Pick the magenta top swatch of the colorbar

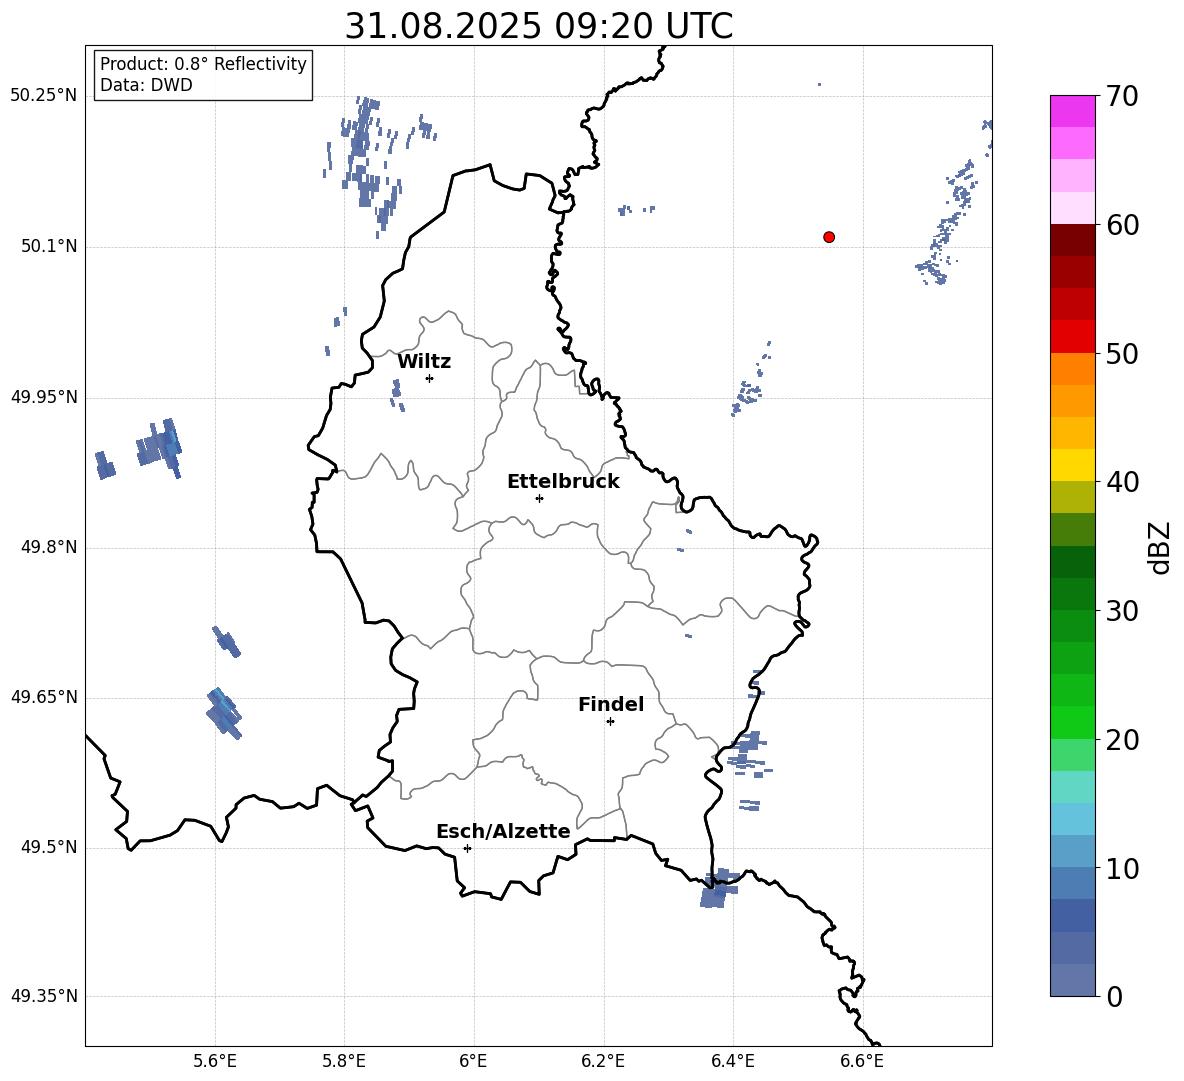[1072, 111]
